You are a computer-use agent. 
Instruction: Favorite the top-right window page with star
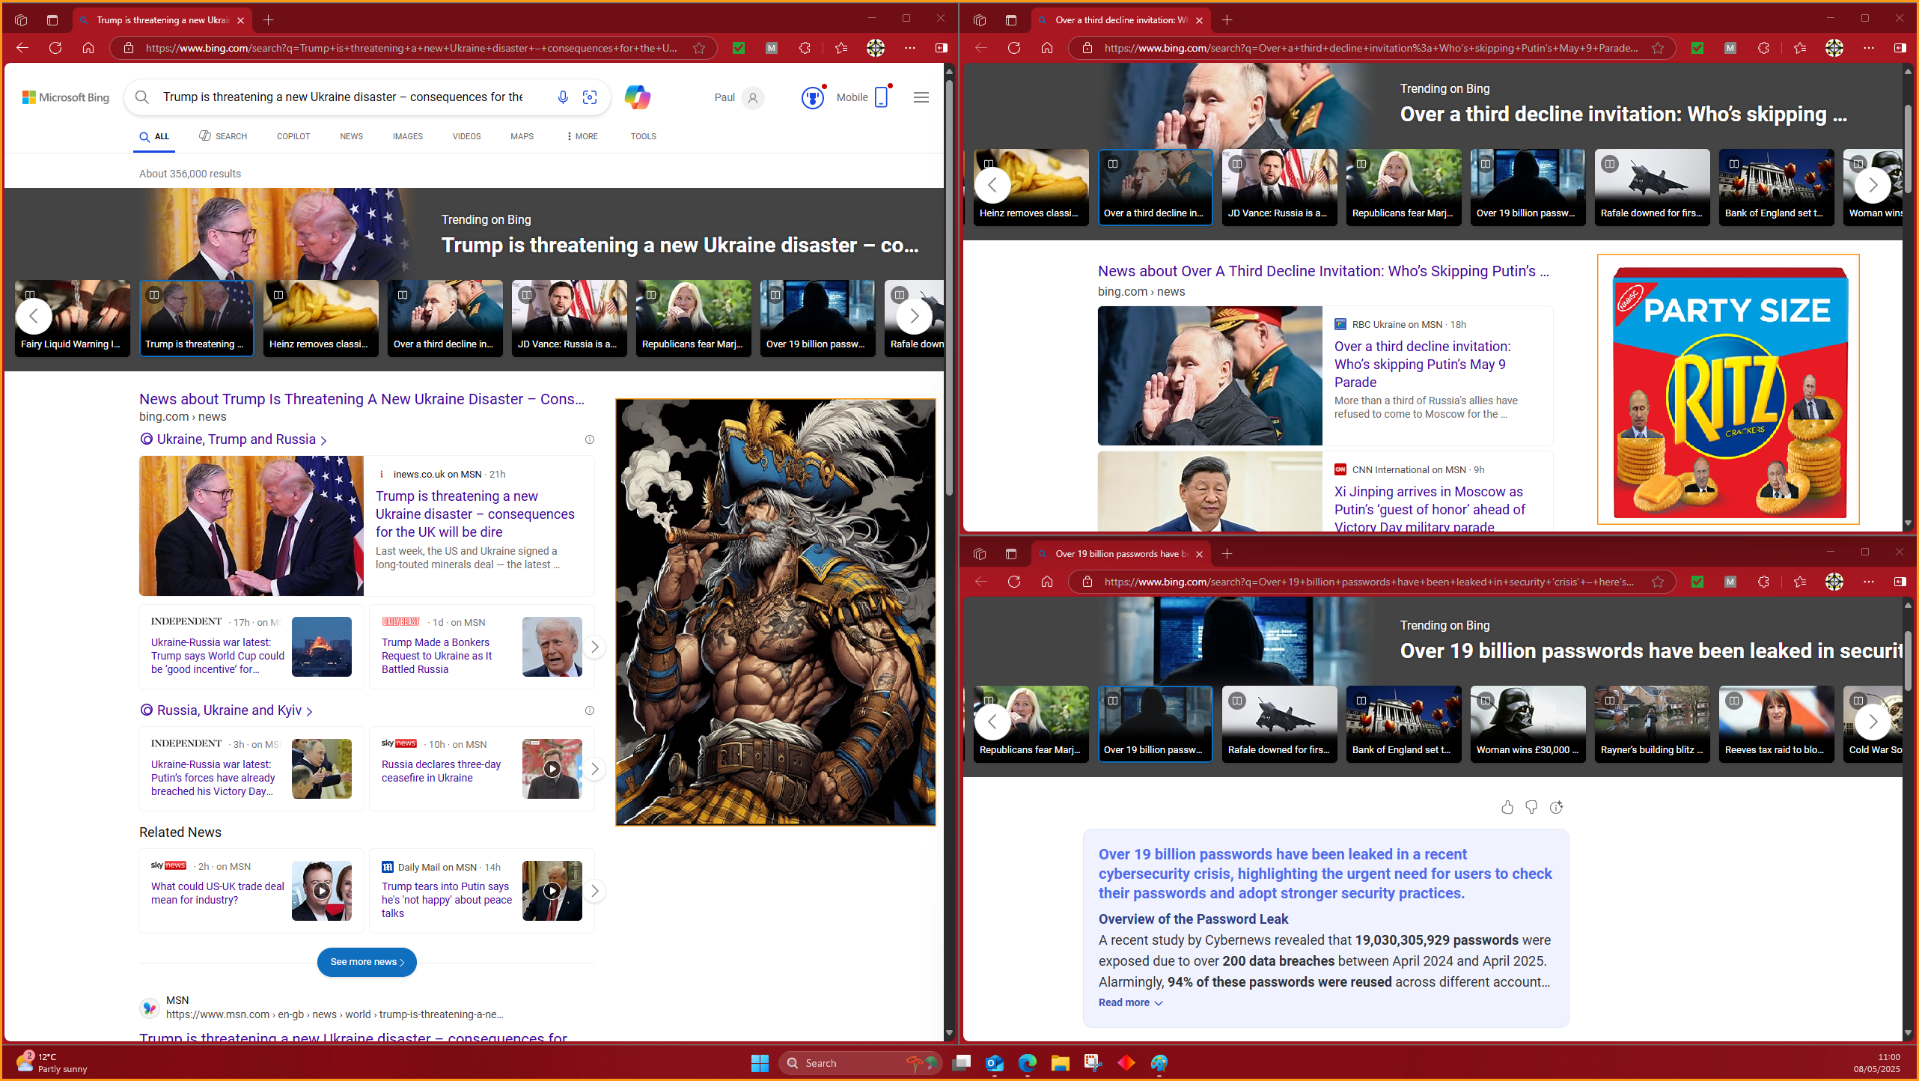point(1658,47)
